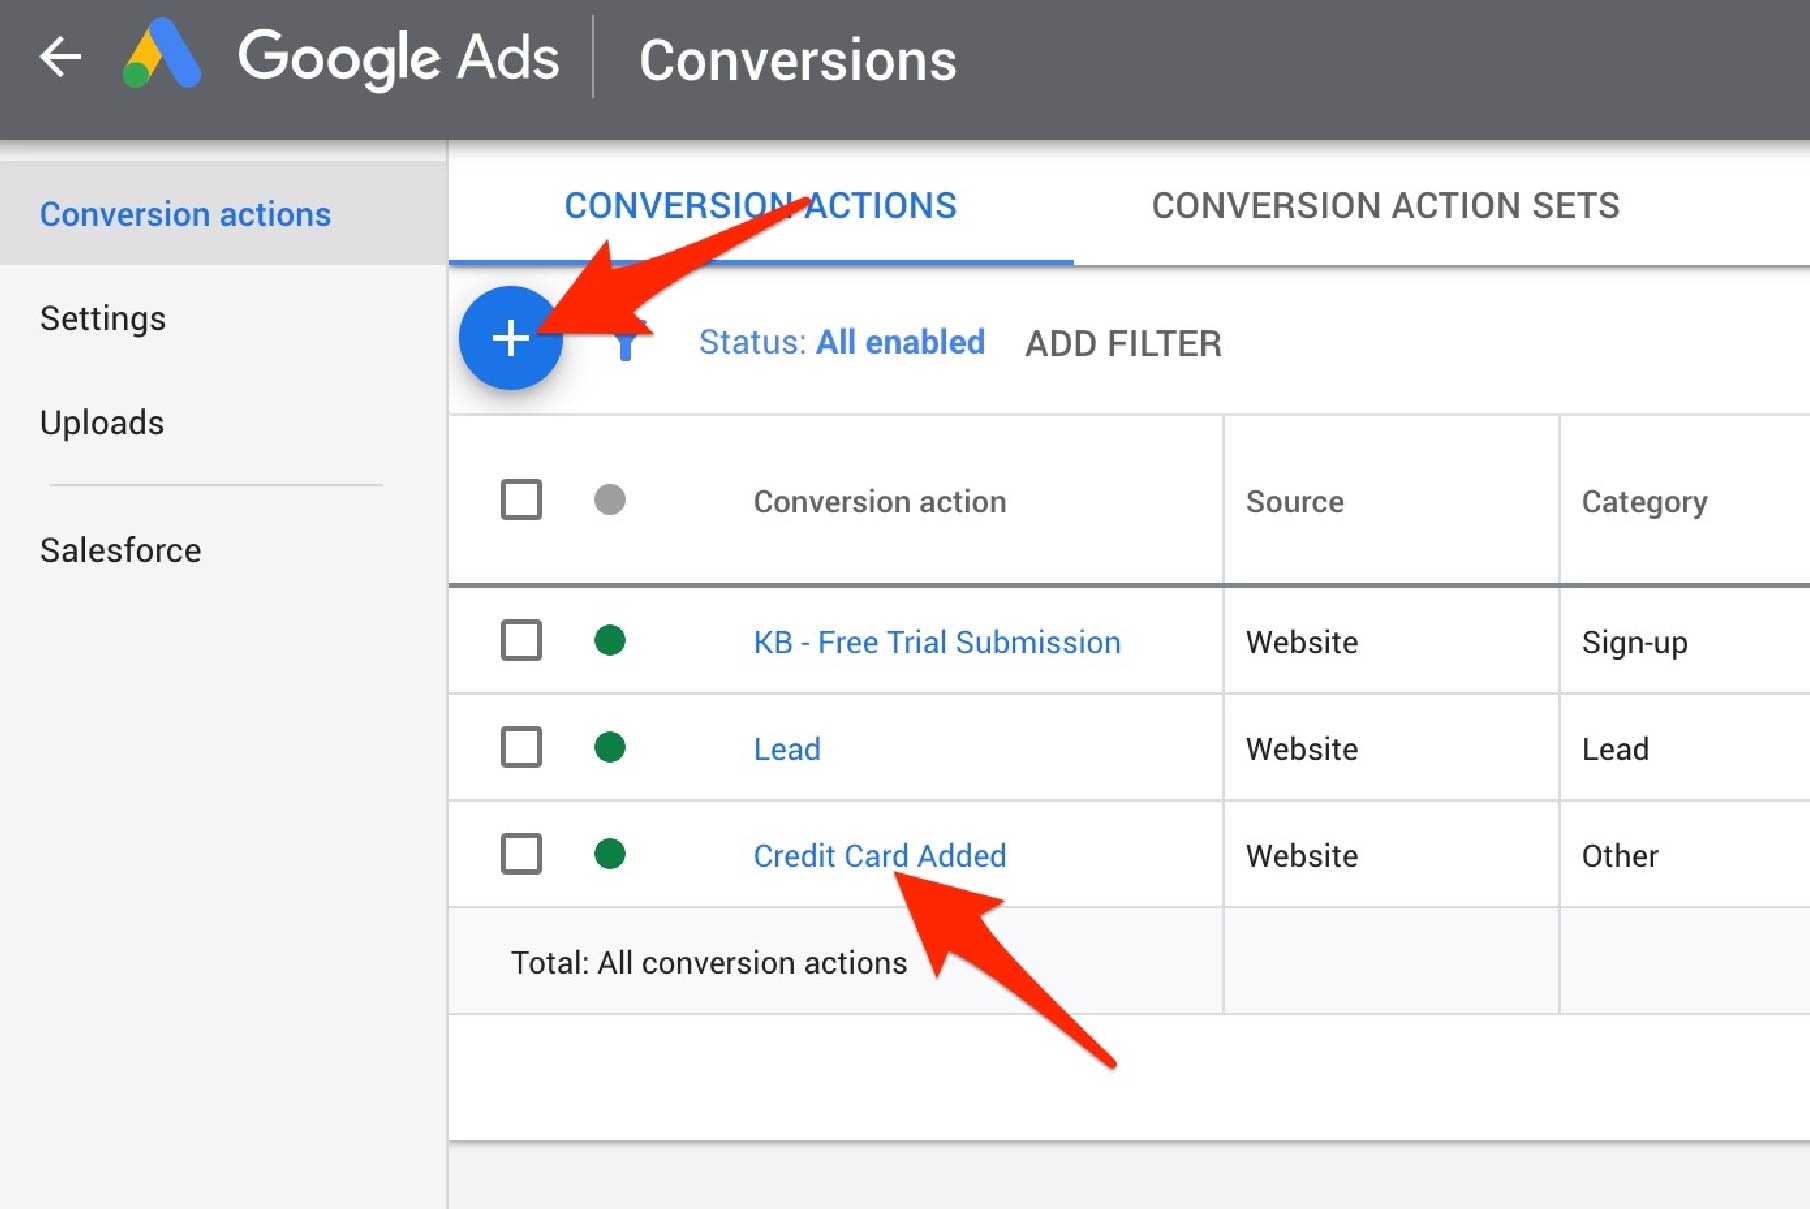This screenshot has height=1209, width=1810.
Task: Check the checkbox beside Credit Card Added
Action: pos(520,855)
